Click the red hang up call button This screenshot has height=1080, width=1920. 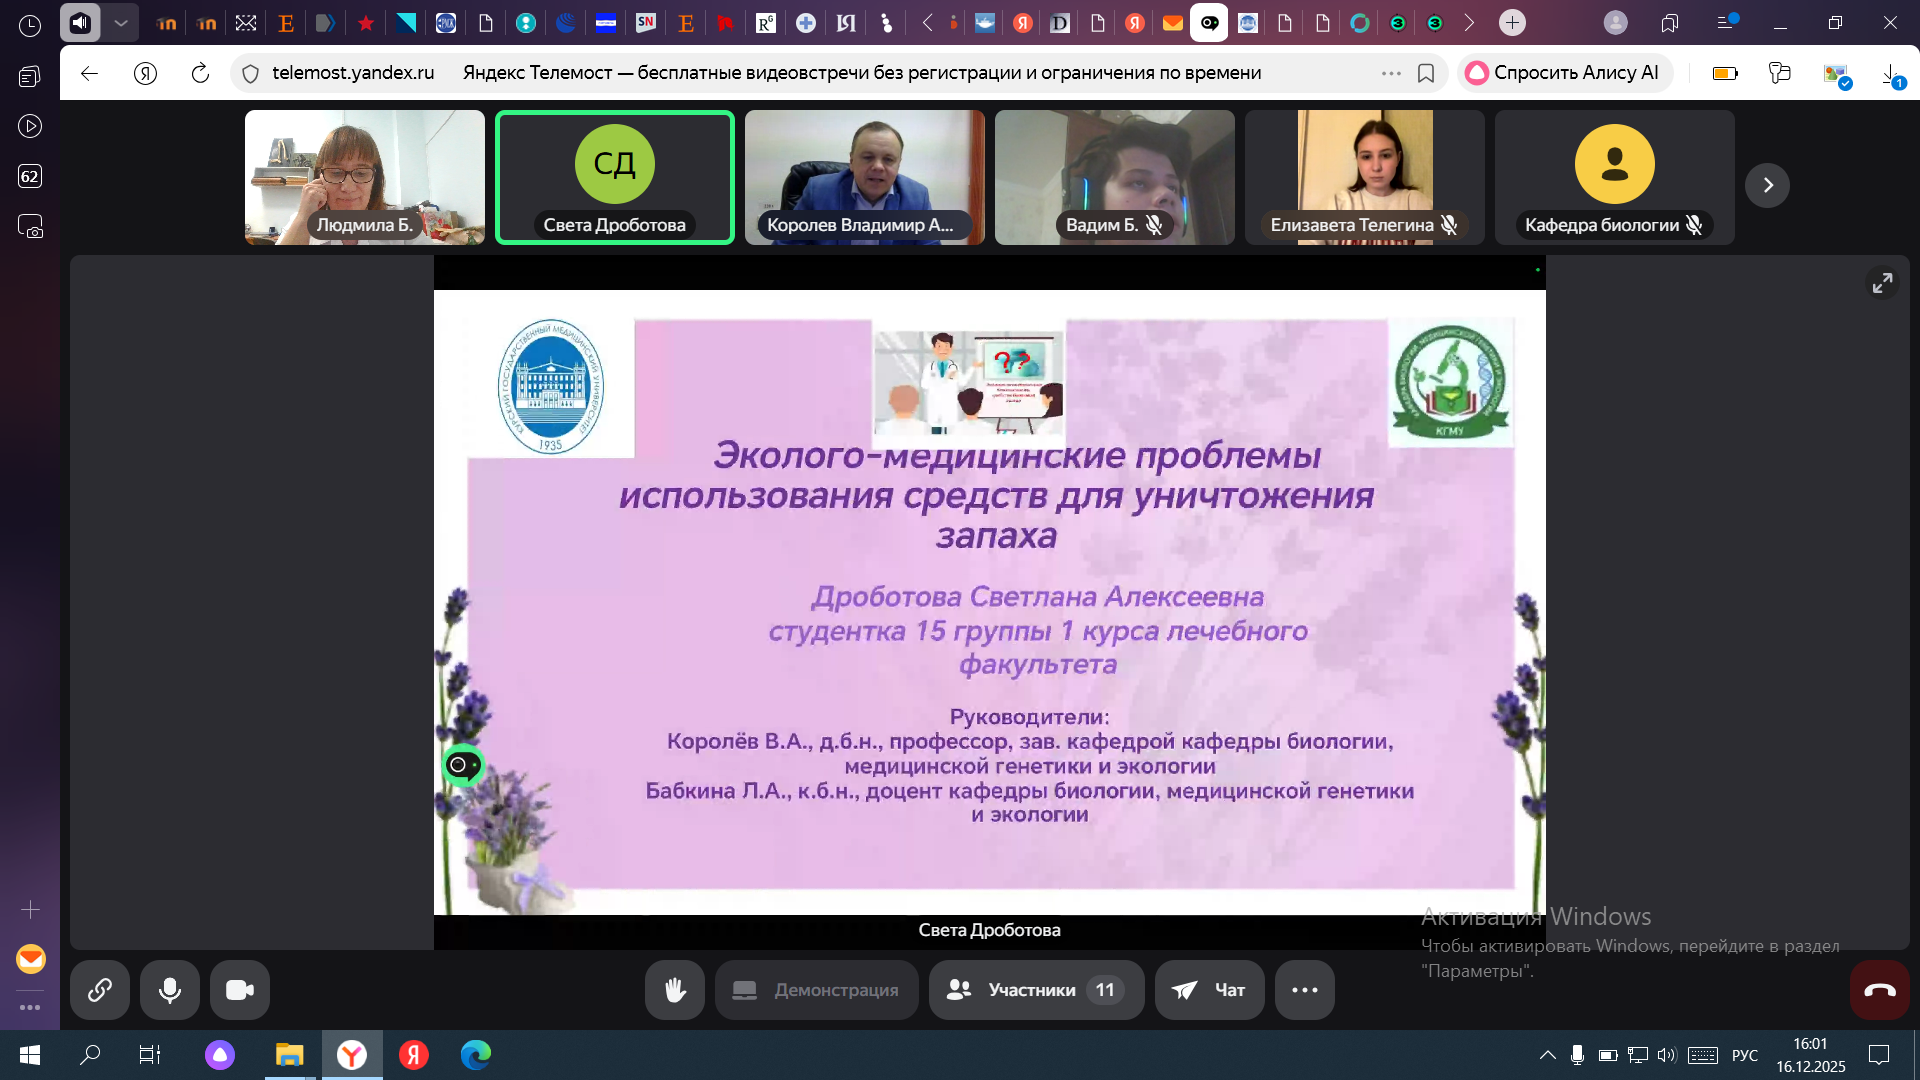(x=1879, y=990)
